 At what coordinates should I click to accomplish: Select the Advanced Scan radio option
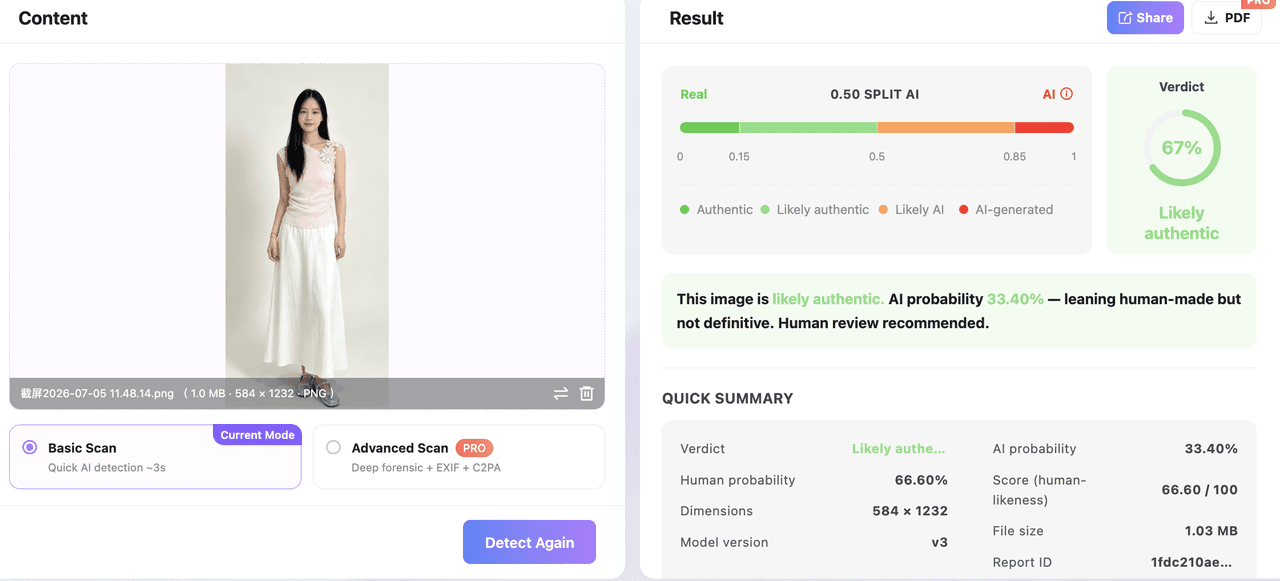point(333,448)
